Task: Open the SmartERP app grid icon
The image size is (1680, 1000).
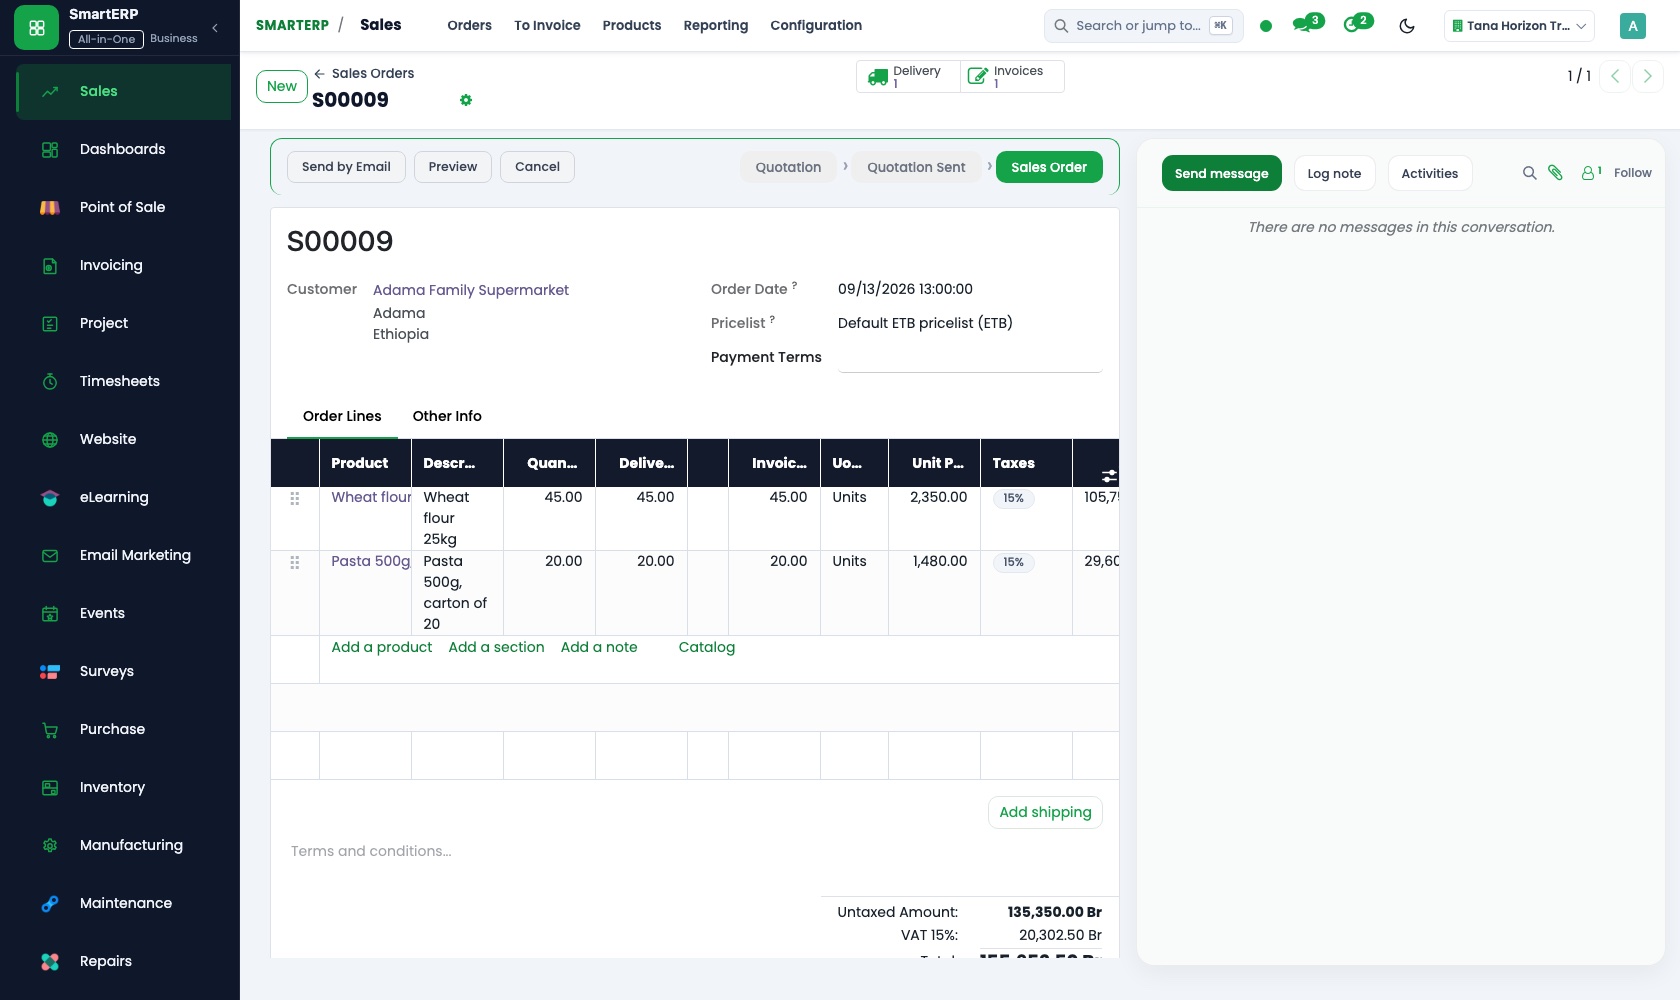Action: (x=37, y=27)
